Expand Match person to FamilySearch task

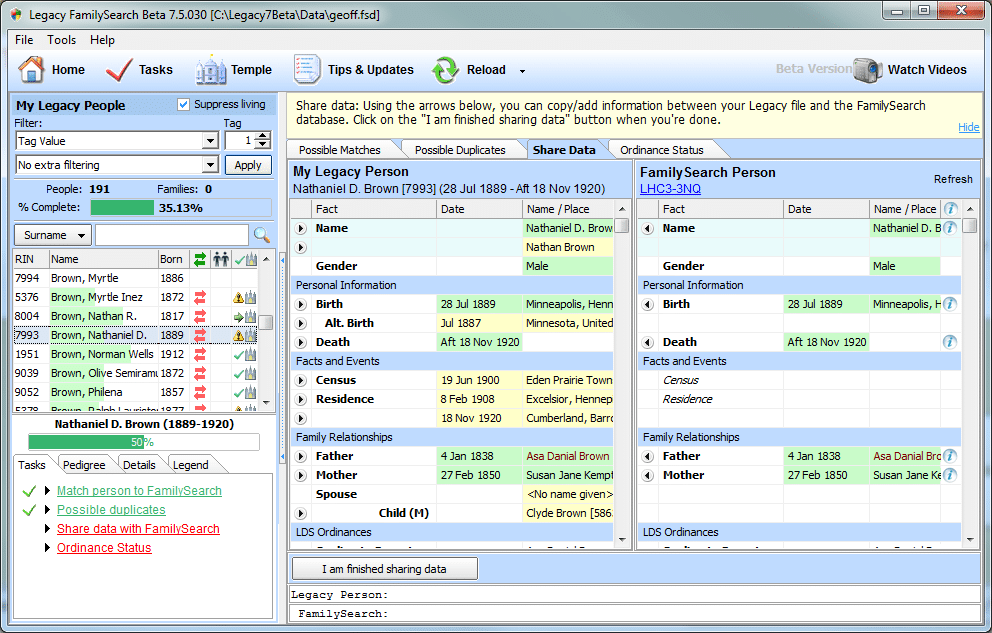[x=47, y=491]
